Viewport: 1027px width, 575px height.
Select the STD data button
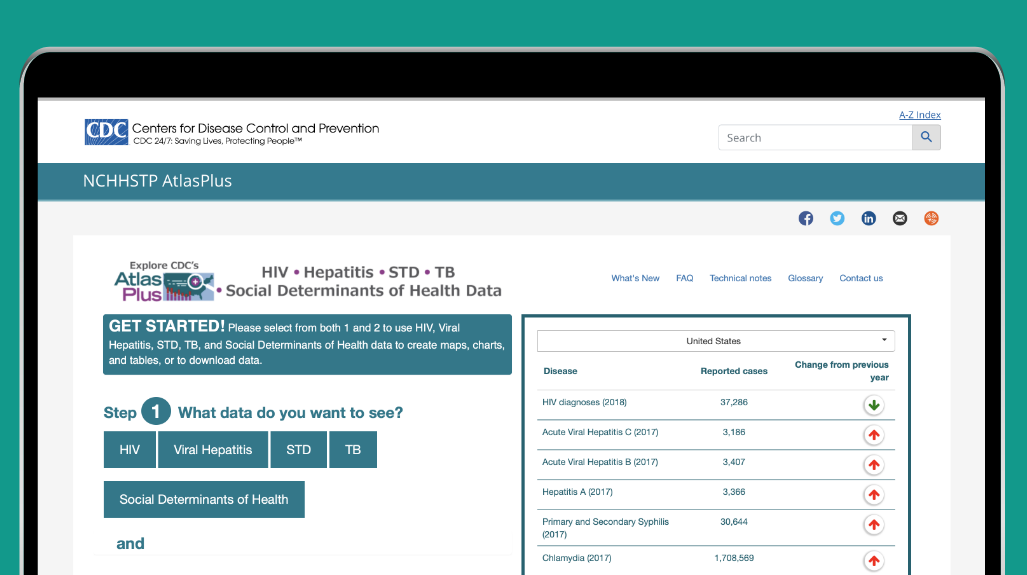click(299, 450)
